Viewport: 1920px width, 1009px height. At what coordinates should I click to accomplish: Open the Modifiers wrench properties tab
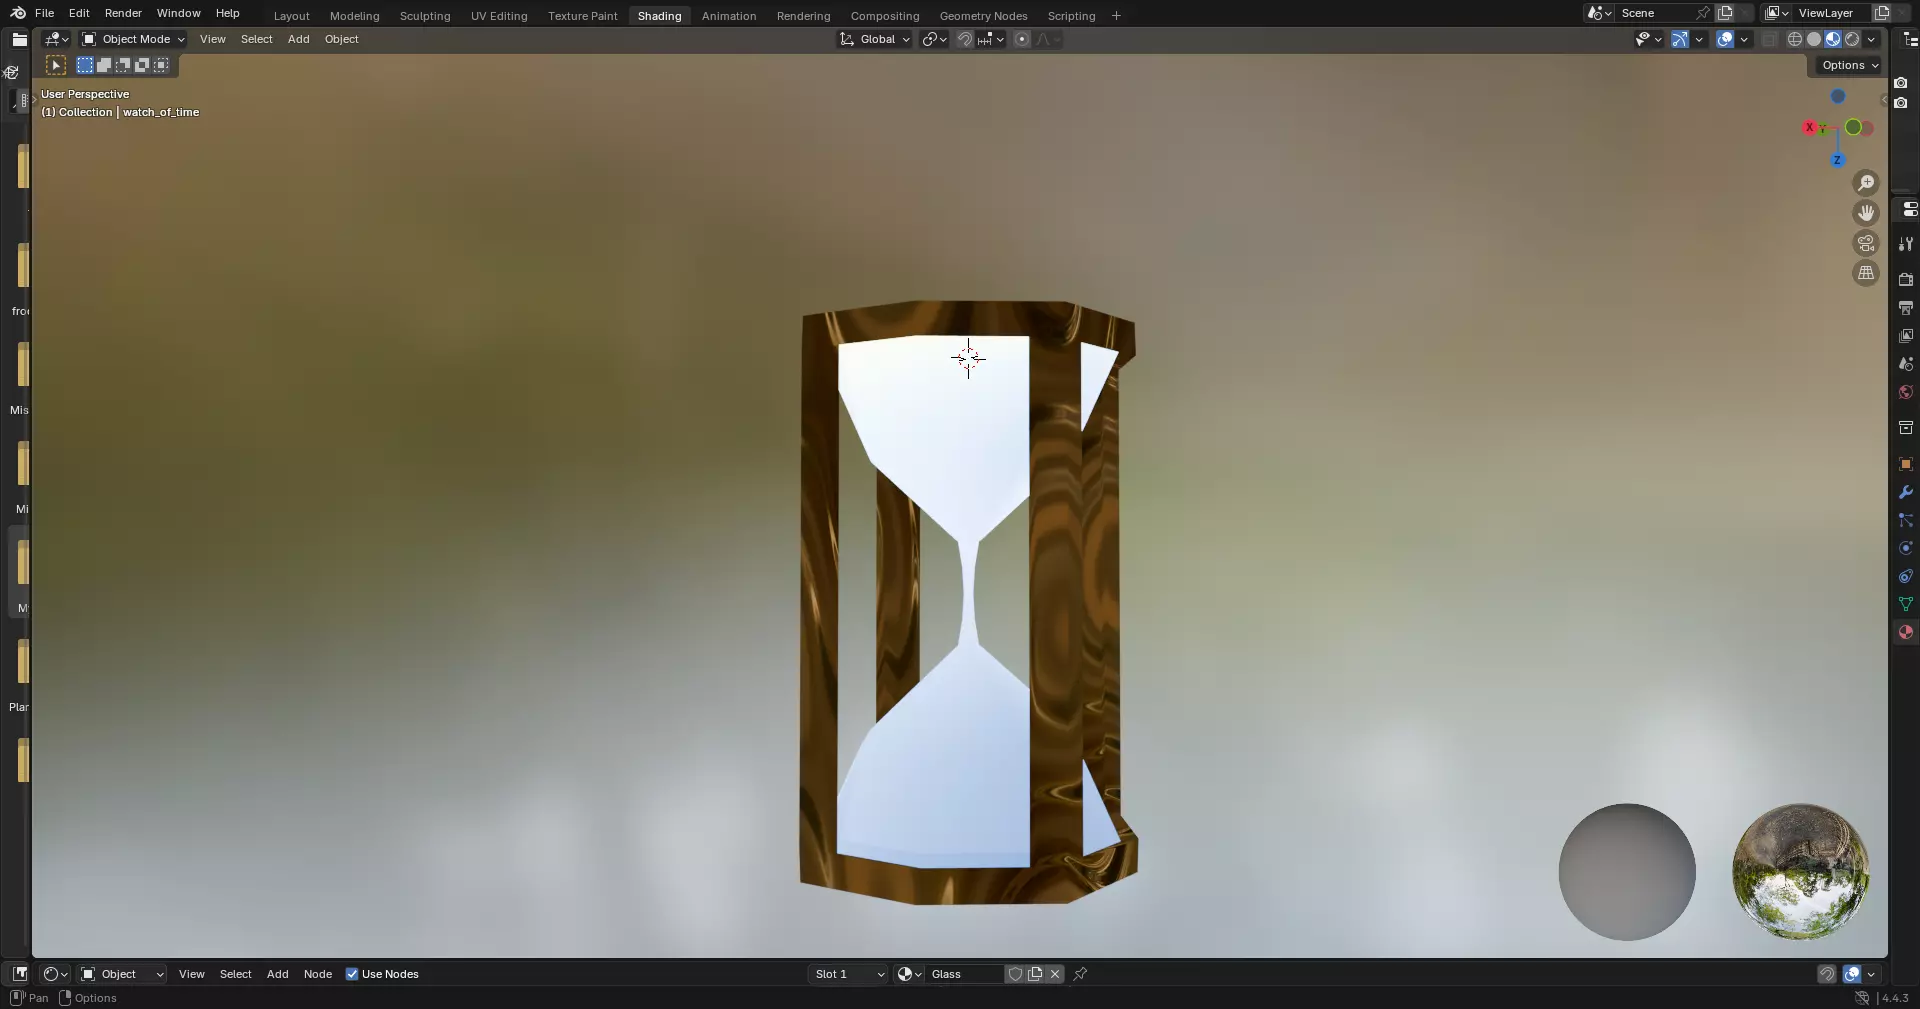tap(1906, 493)
